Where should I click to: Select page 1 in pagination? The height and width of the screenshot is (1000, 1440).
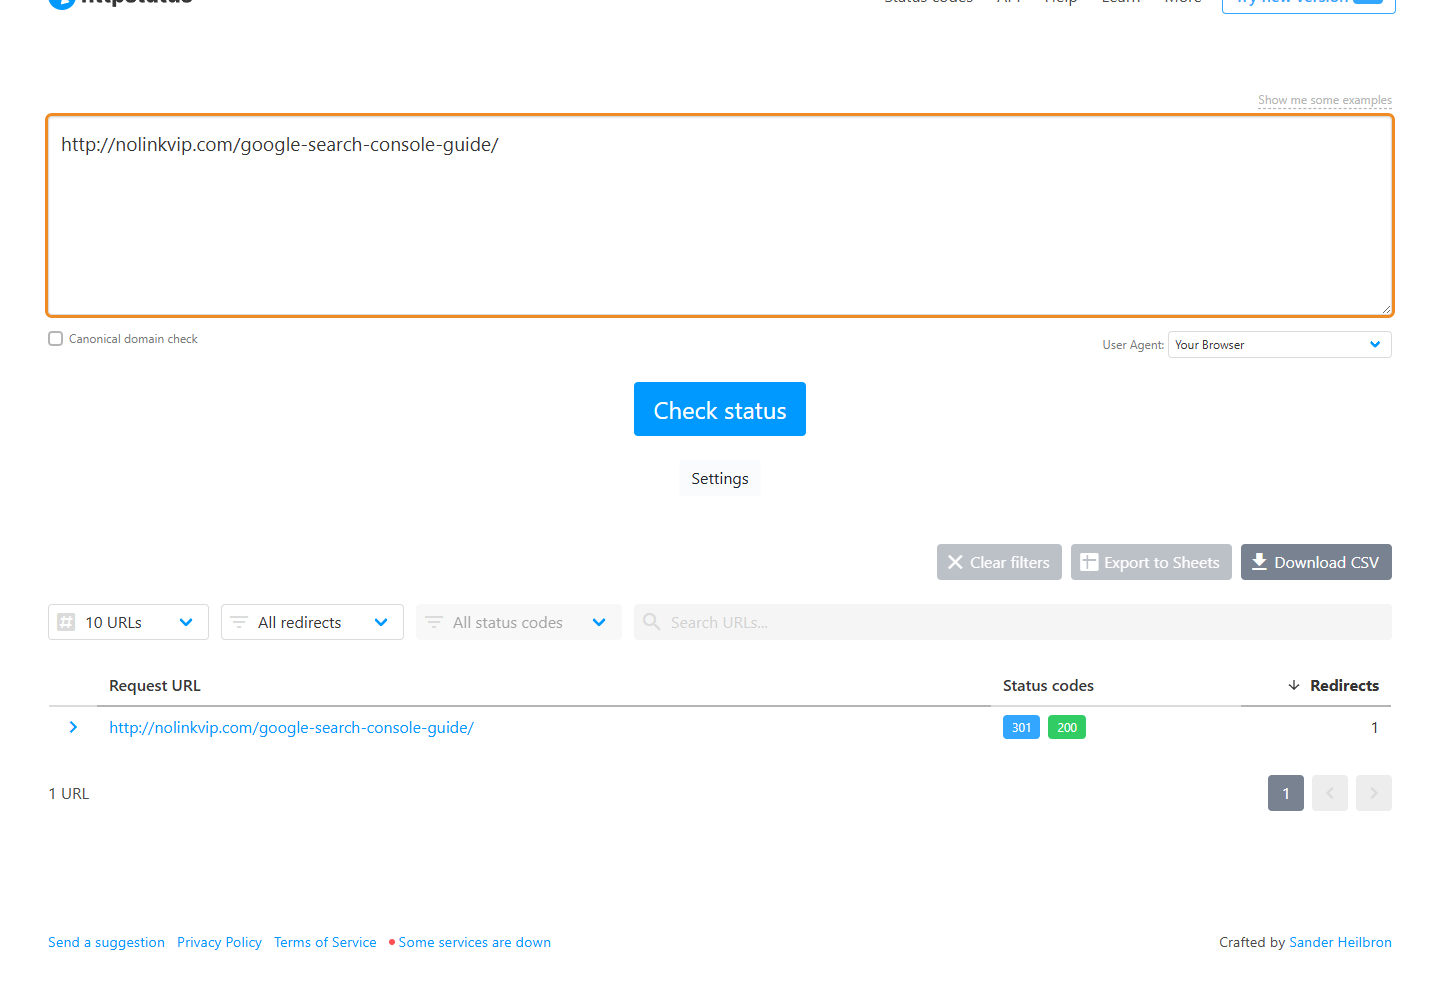(x=1286, y=793)
